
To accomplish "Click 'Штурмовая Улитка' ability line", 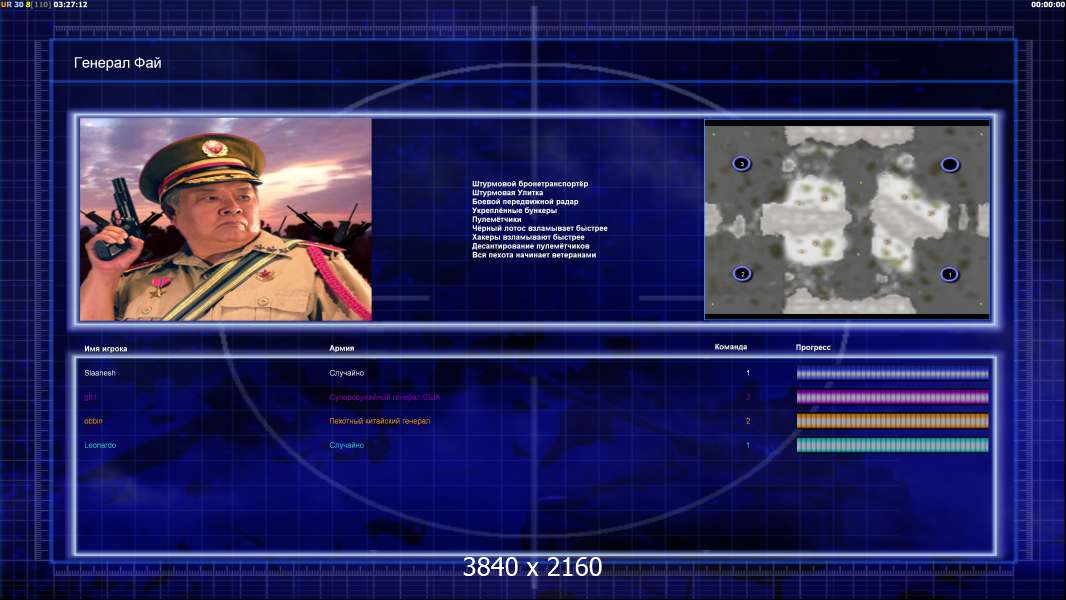I will tap(507, 192).
